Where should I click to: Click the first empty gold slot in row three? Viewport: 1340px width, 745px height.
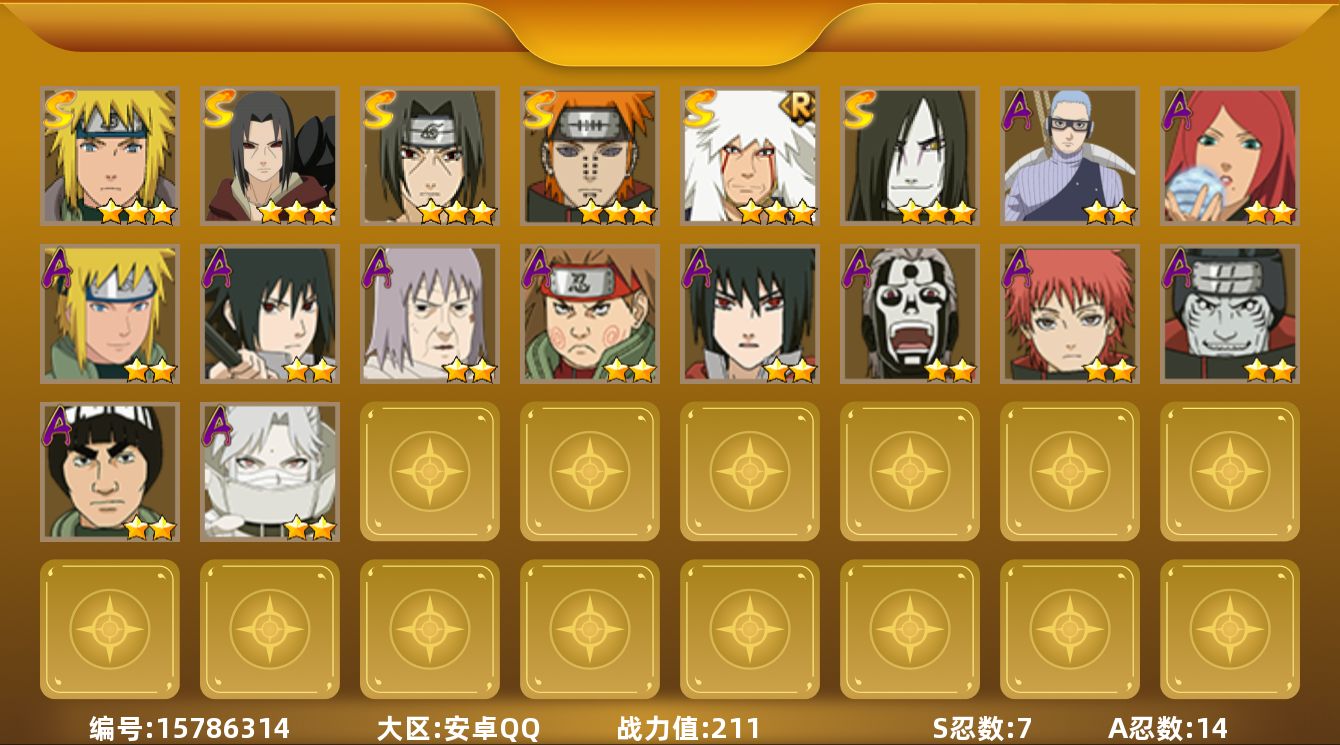coord(430,472)
